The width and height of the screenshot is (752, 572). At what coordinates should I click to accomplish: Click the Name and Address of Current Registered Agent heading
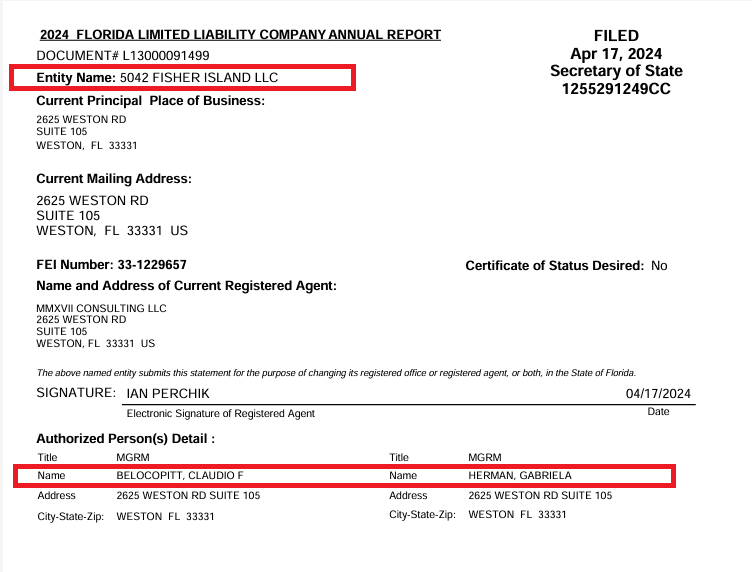coord(186,286)
